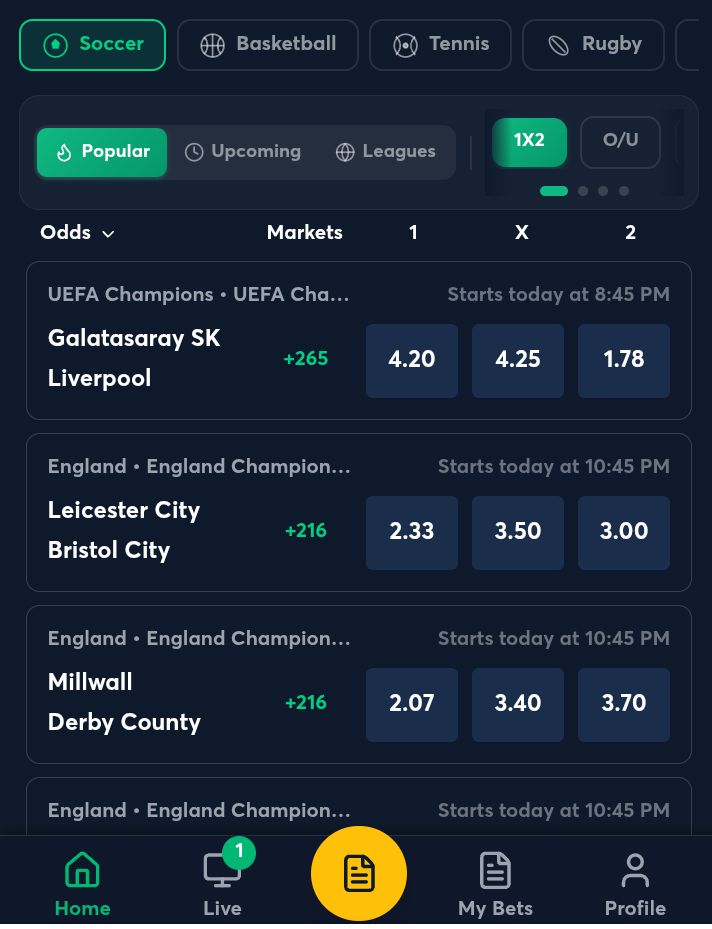712x929 pixels.
Task: Switch to the 1X2 market toggle
Action: coord(529,141)
